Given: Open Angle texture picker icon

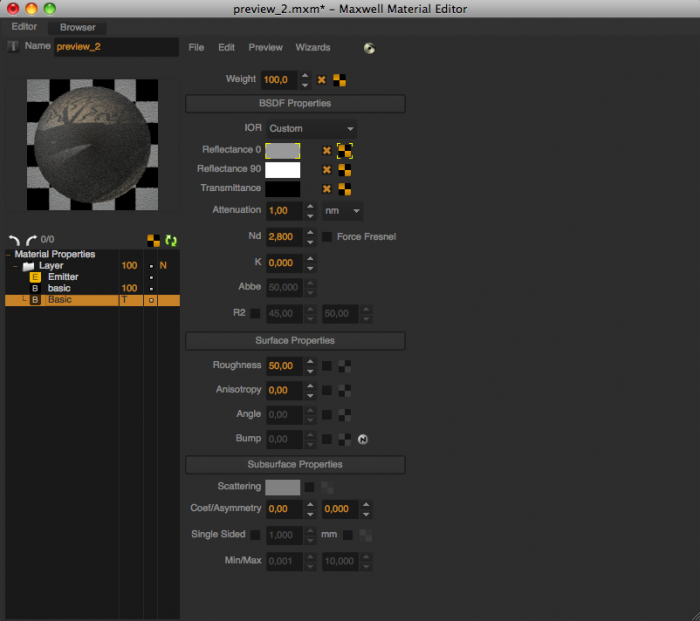Looking at the screenshot, I should pos(345,415).
